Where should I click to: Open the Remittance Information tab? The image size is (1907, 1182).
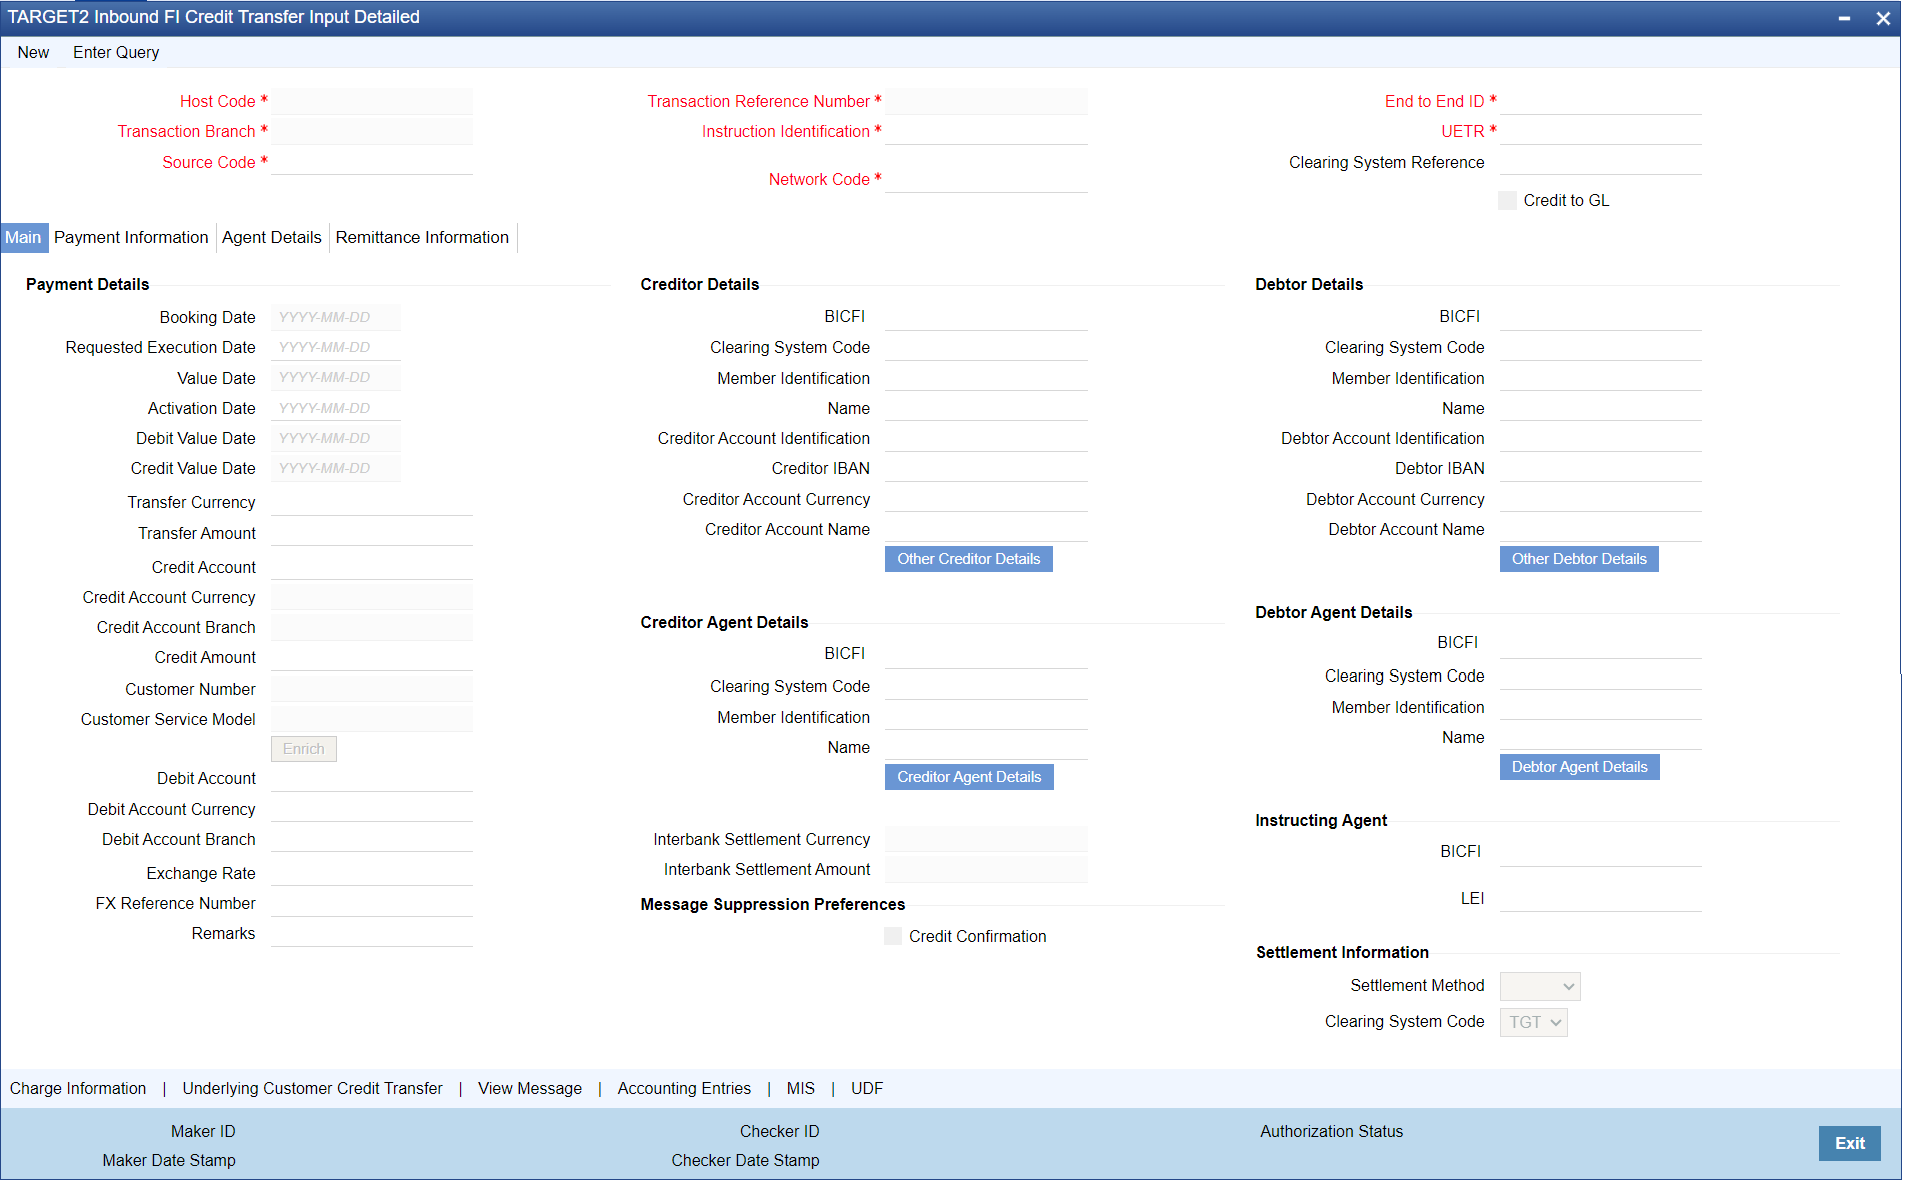[422, 237]
